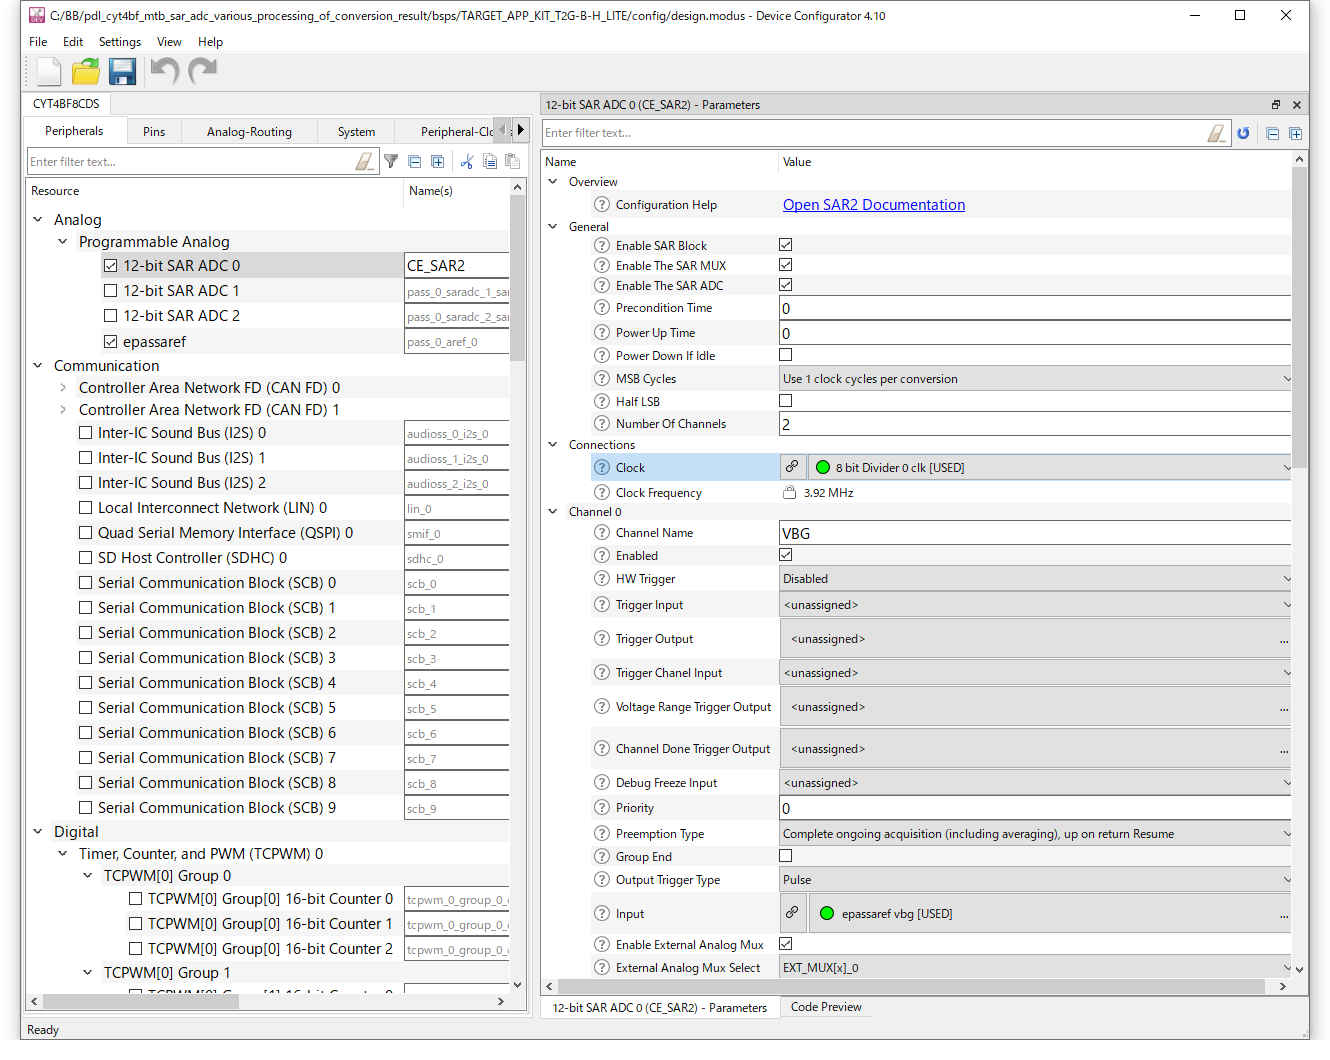The width and height of the screenshot is (1330, 1060).
Task: Click the parameters panel vertical scrollbar
Action: click(1299, 318)
